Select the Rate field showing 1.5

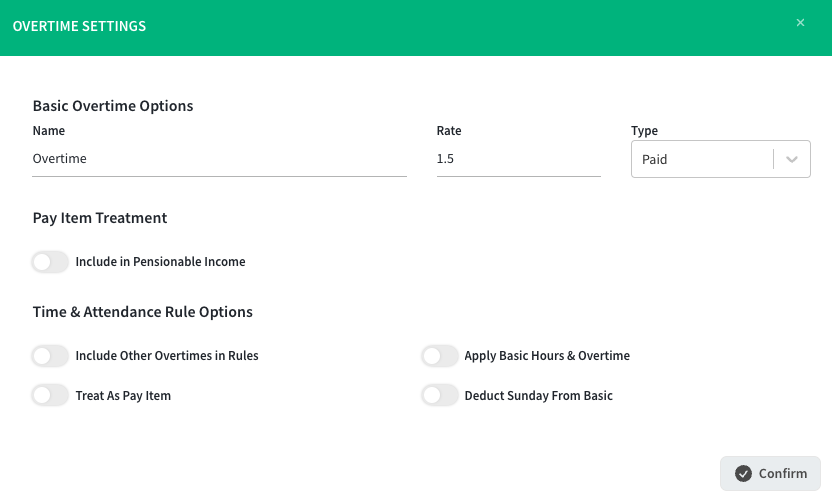pos(518,159)
